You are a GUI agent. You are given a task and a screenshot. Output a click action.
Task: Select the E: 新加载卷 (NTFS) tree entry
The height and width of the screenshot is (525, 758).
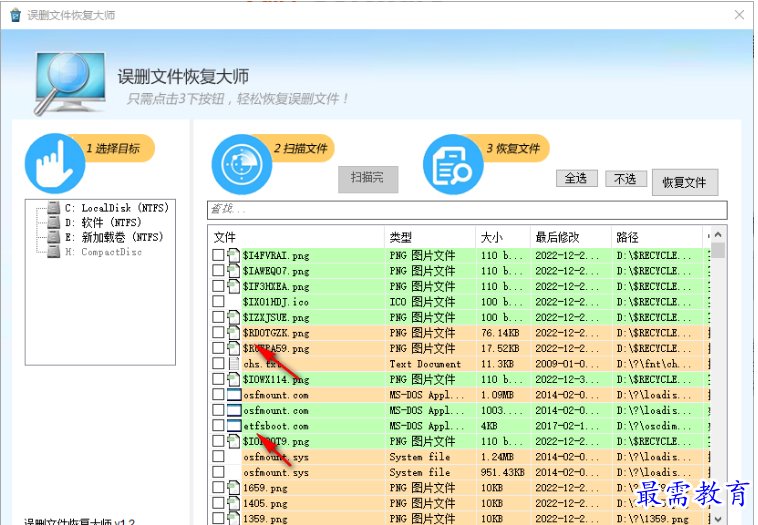pos(114,237)
